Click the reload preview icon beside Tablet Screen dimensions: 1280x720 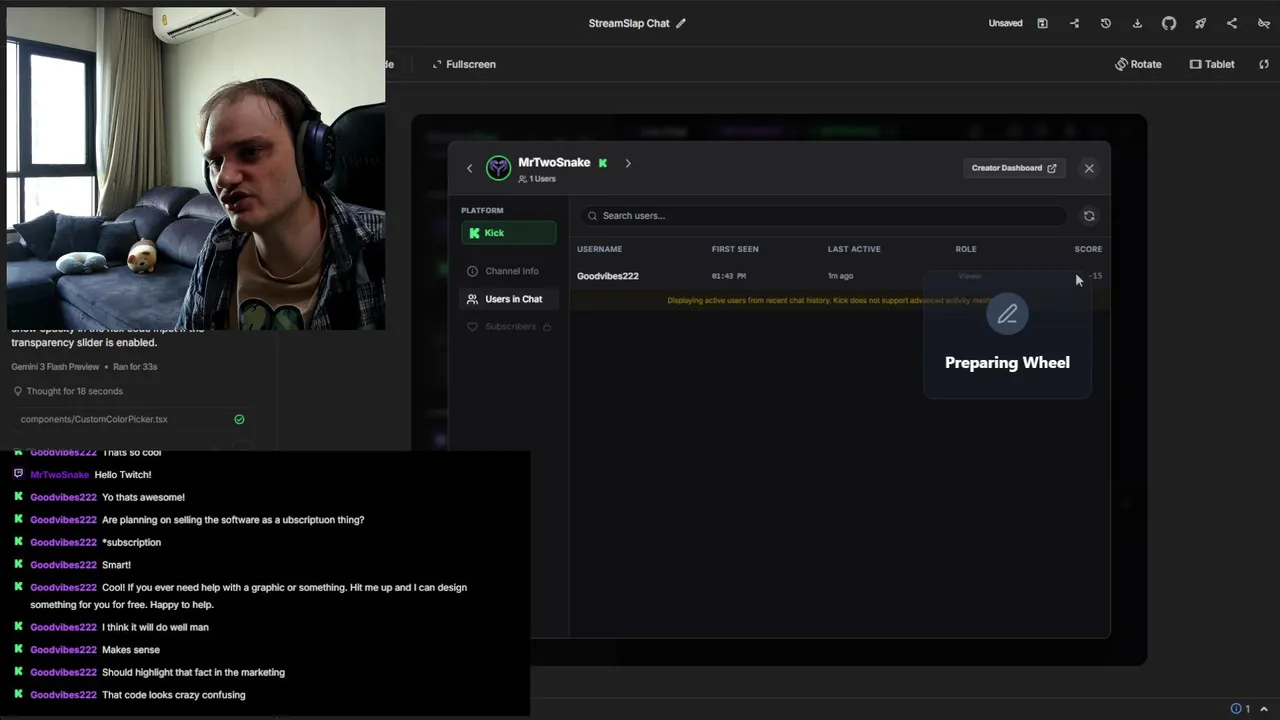point(1264,64)
